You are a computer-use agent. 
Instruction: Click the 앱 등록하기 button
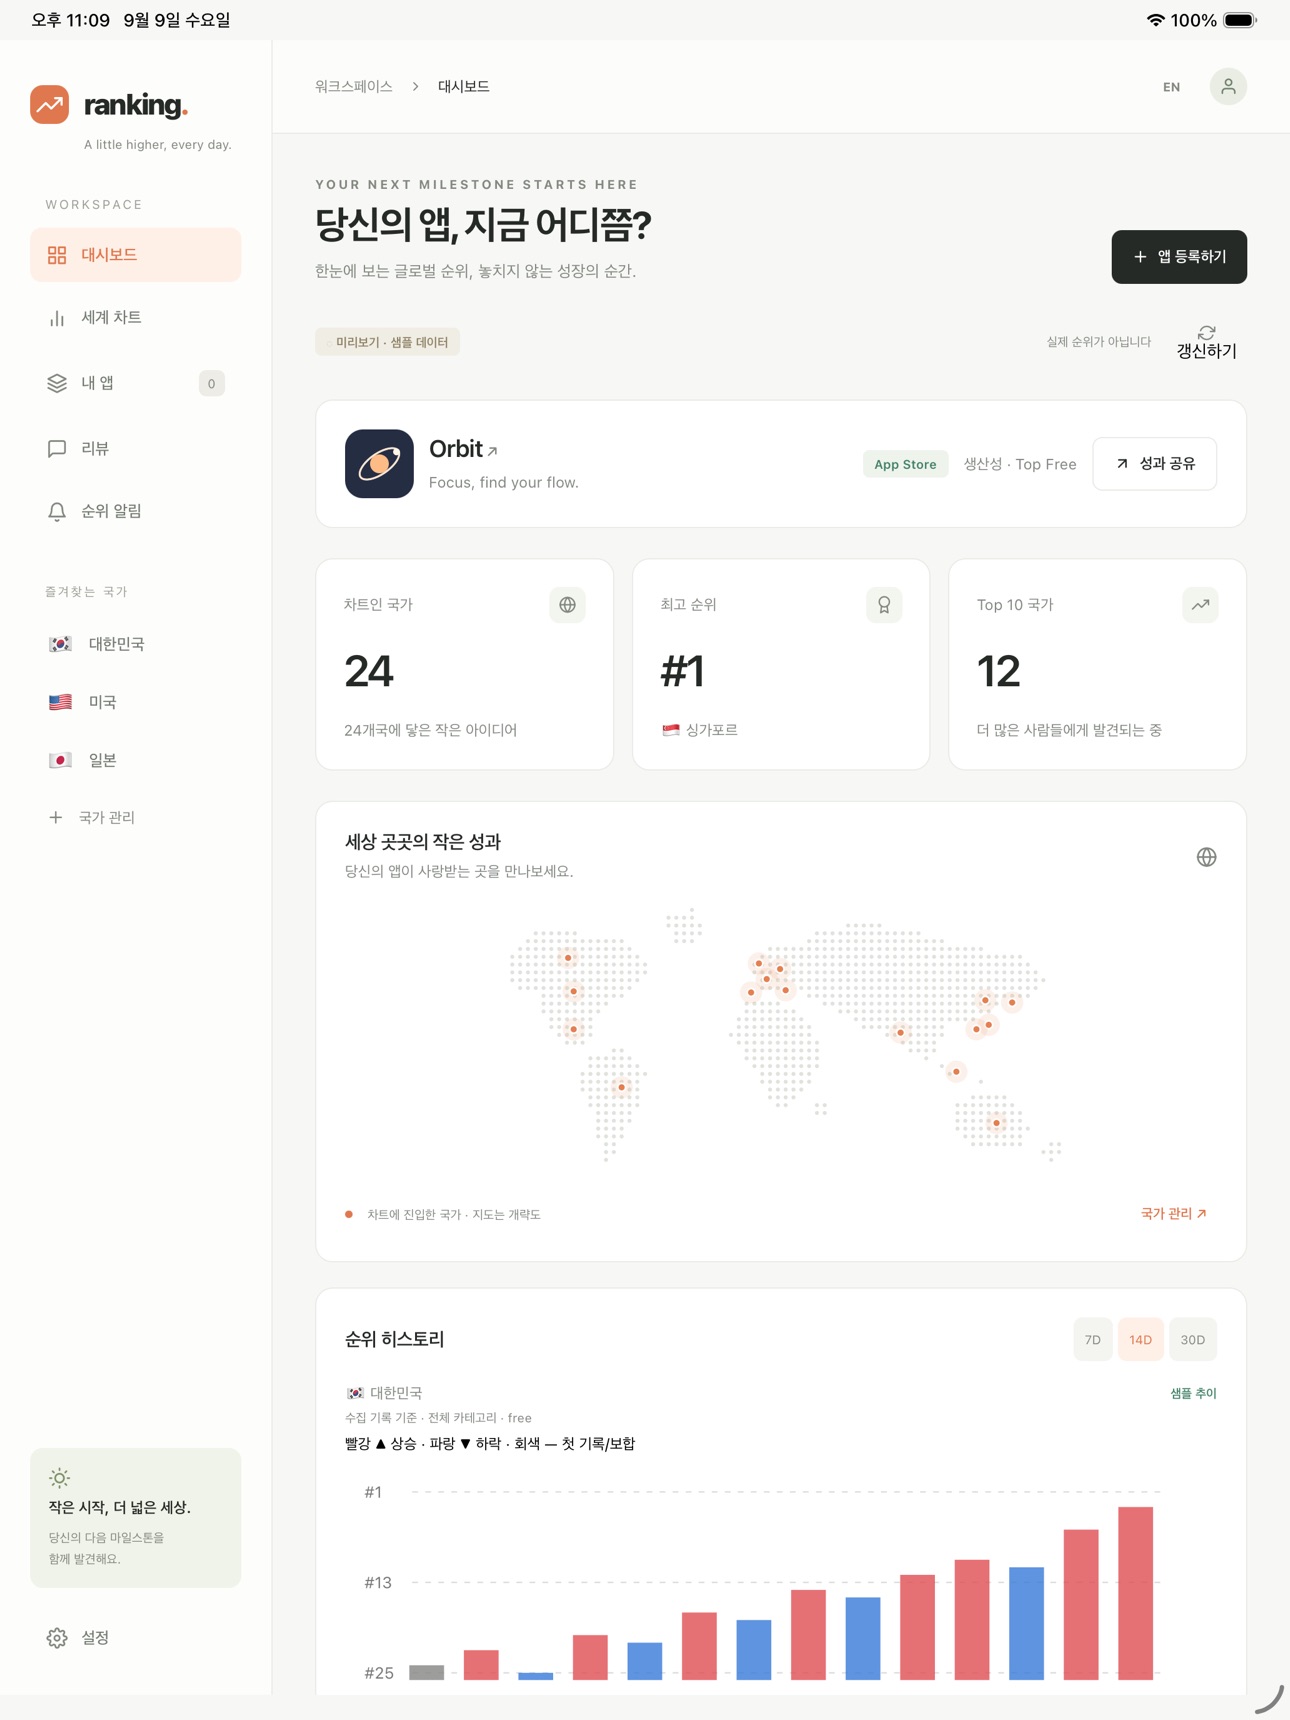click(1179, 257)
